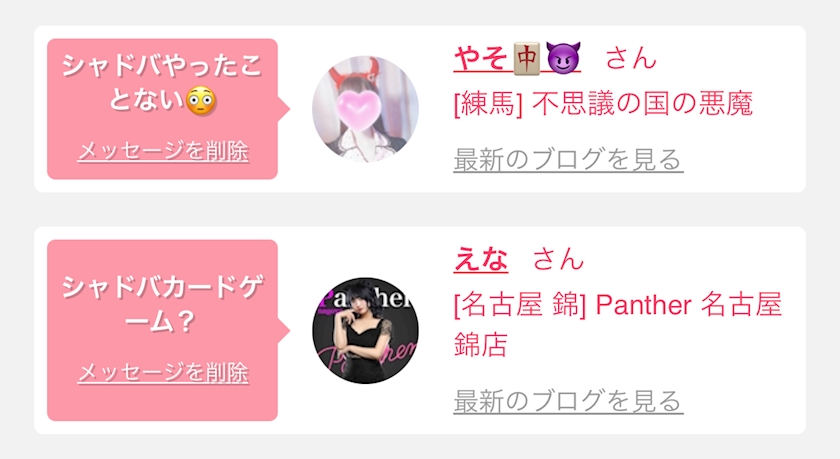This screenshot has height=459, width=840.
Task: Open the やそ username link
Action: pos(517,58)
